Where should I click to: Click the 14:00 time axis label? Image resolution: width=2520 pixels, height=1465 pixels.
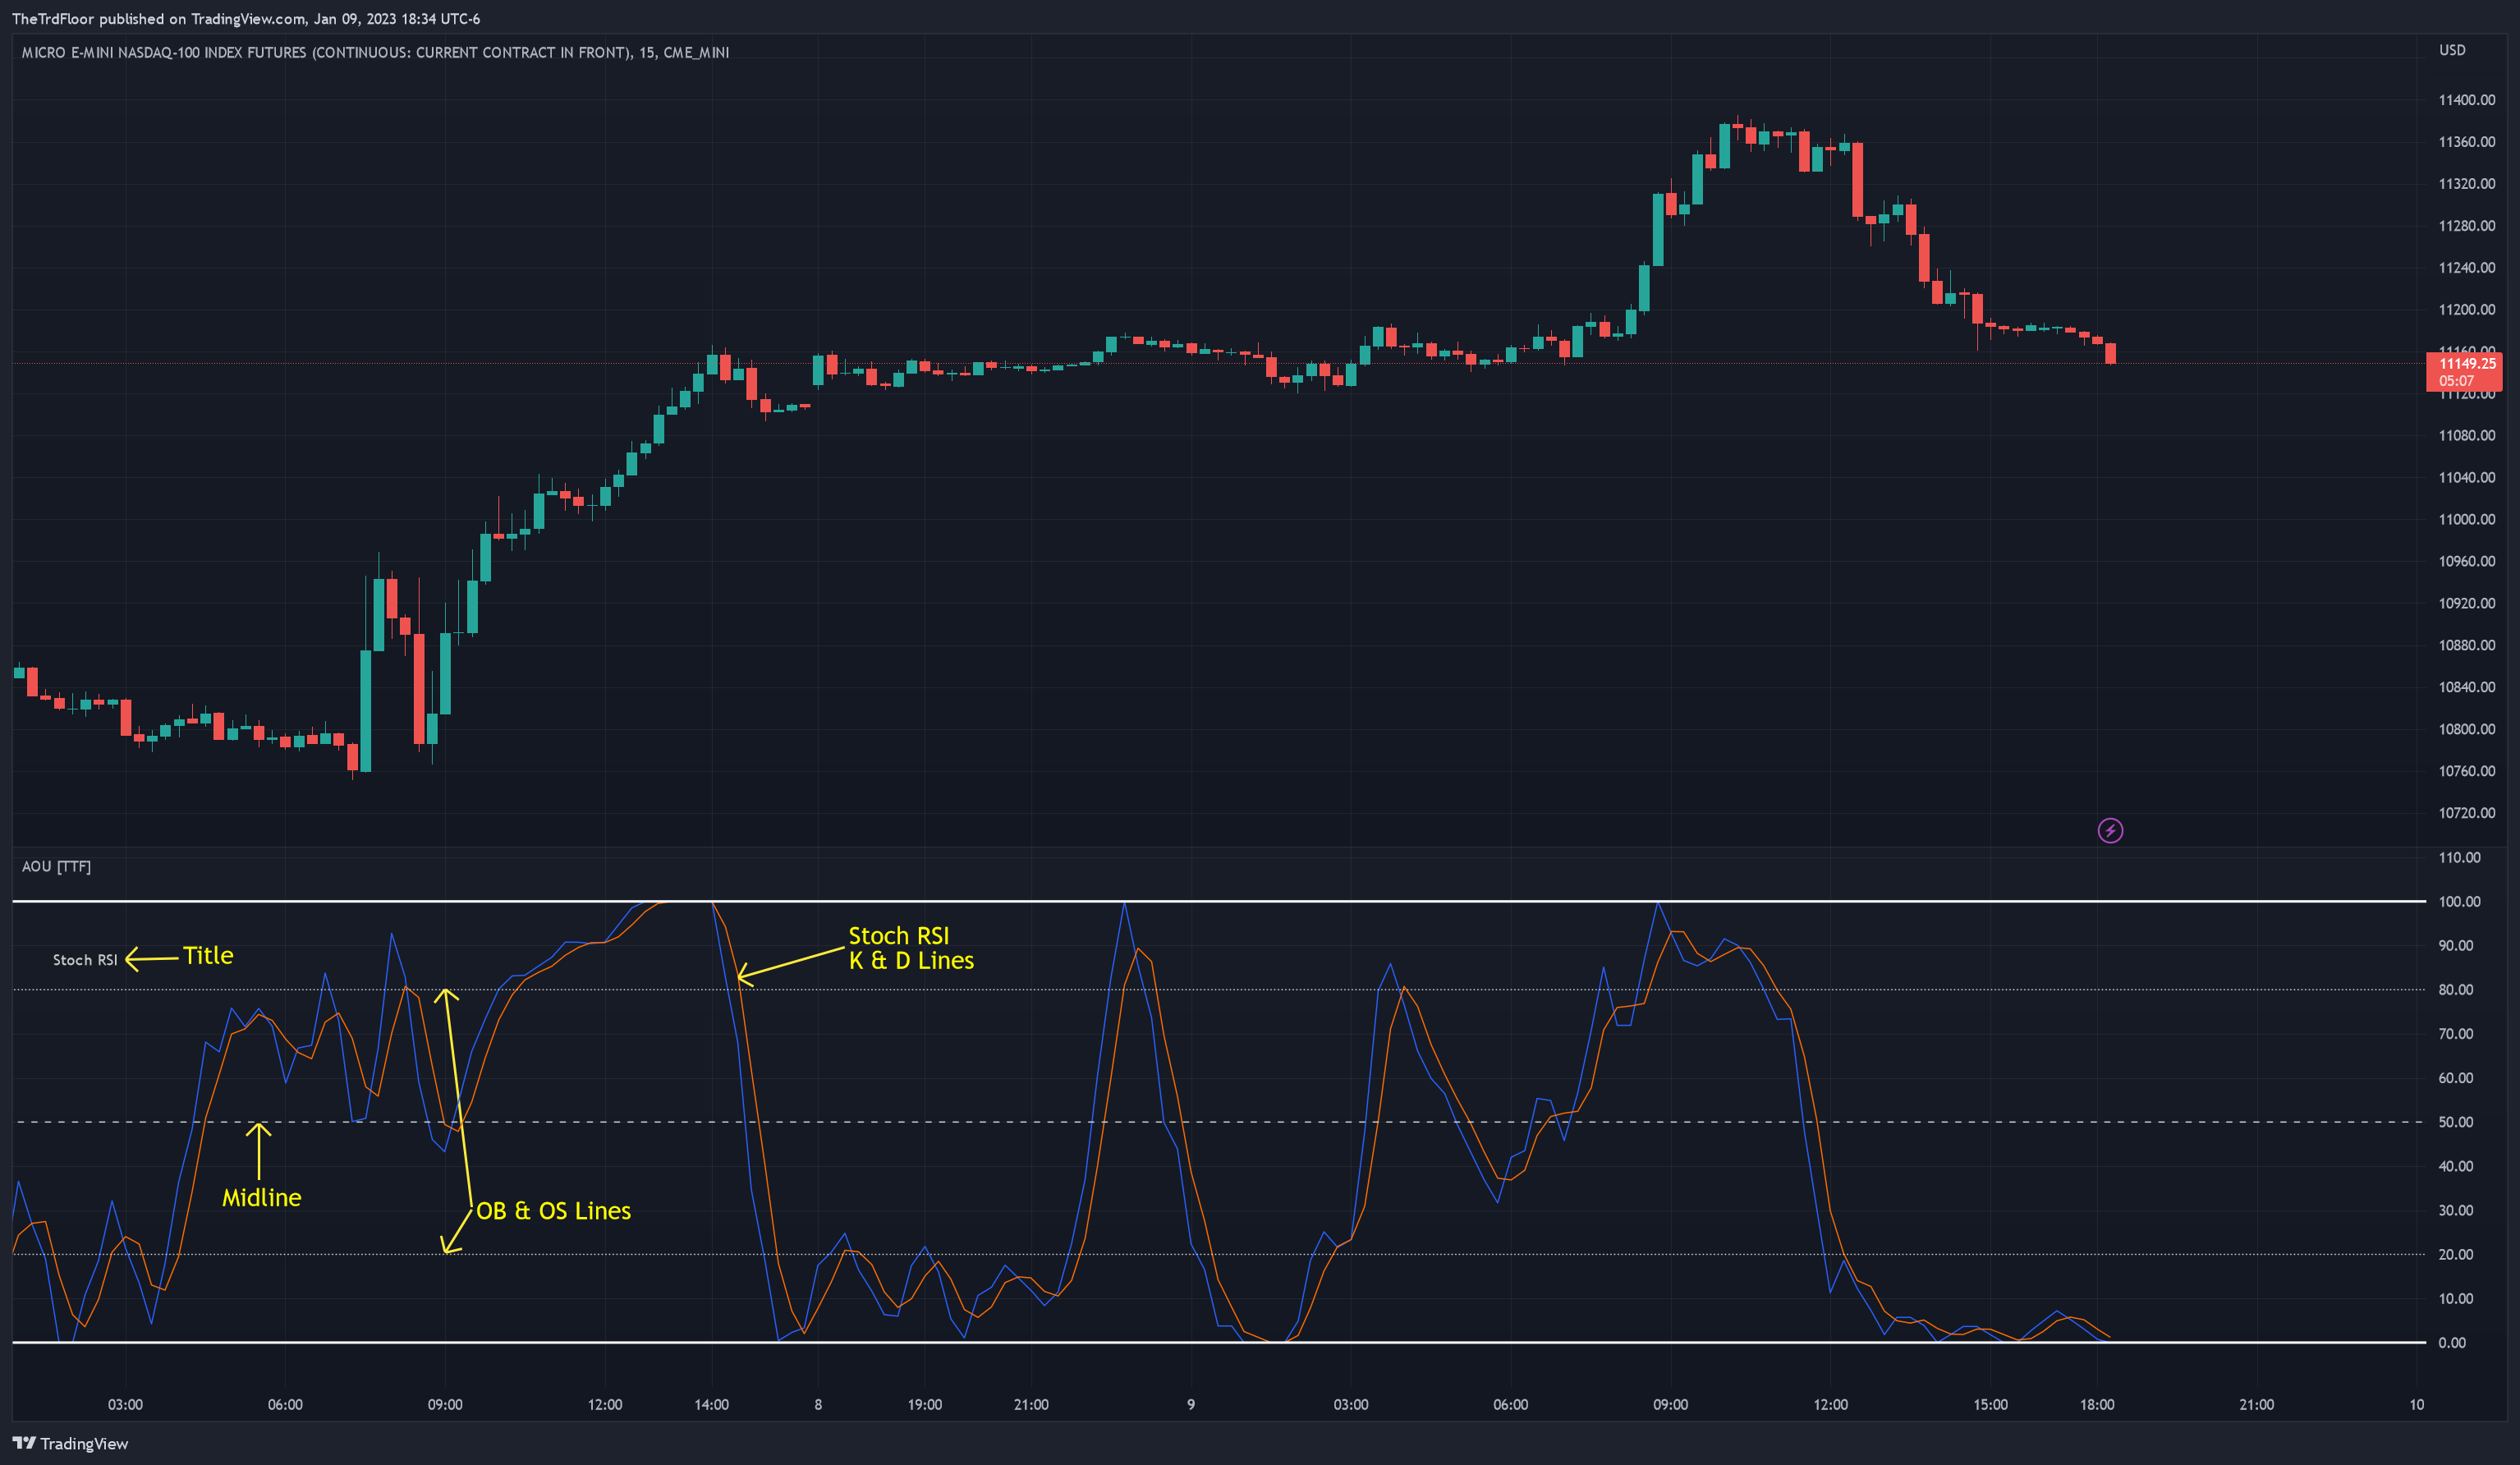click(x=711, y=1404)
